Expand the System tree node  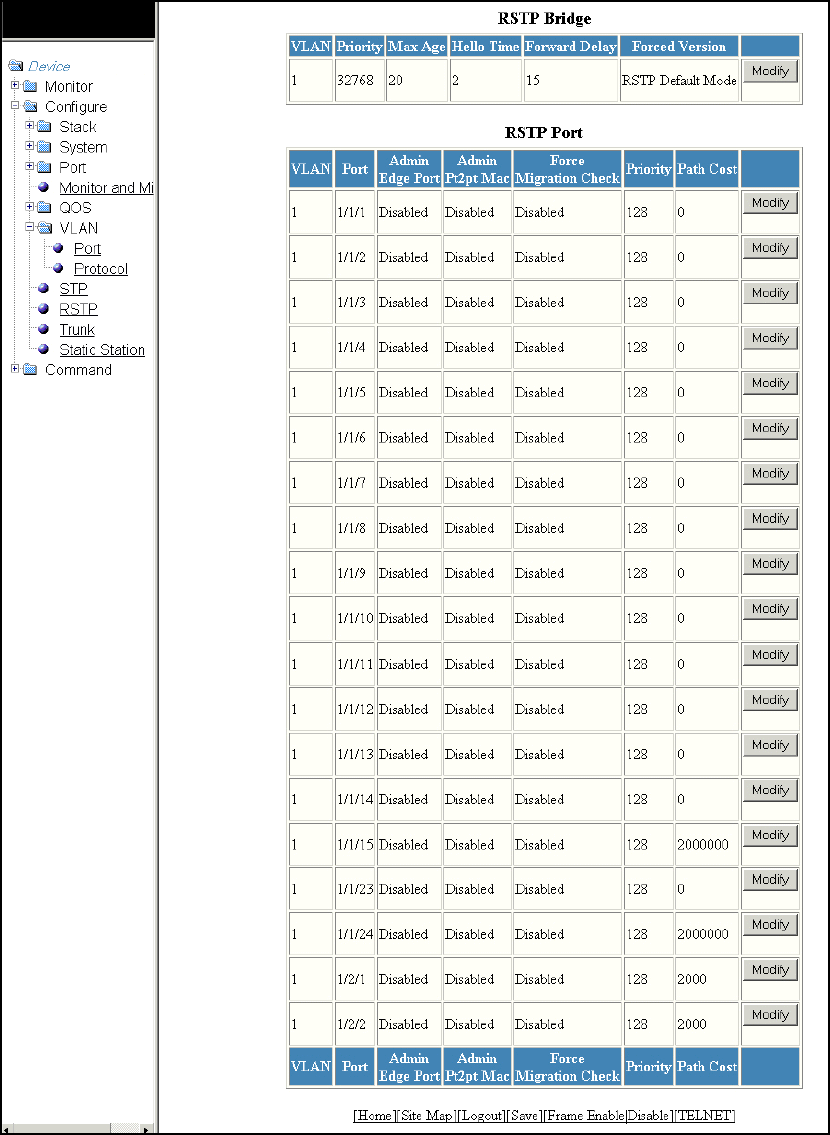30,146
